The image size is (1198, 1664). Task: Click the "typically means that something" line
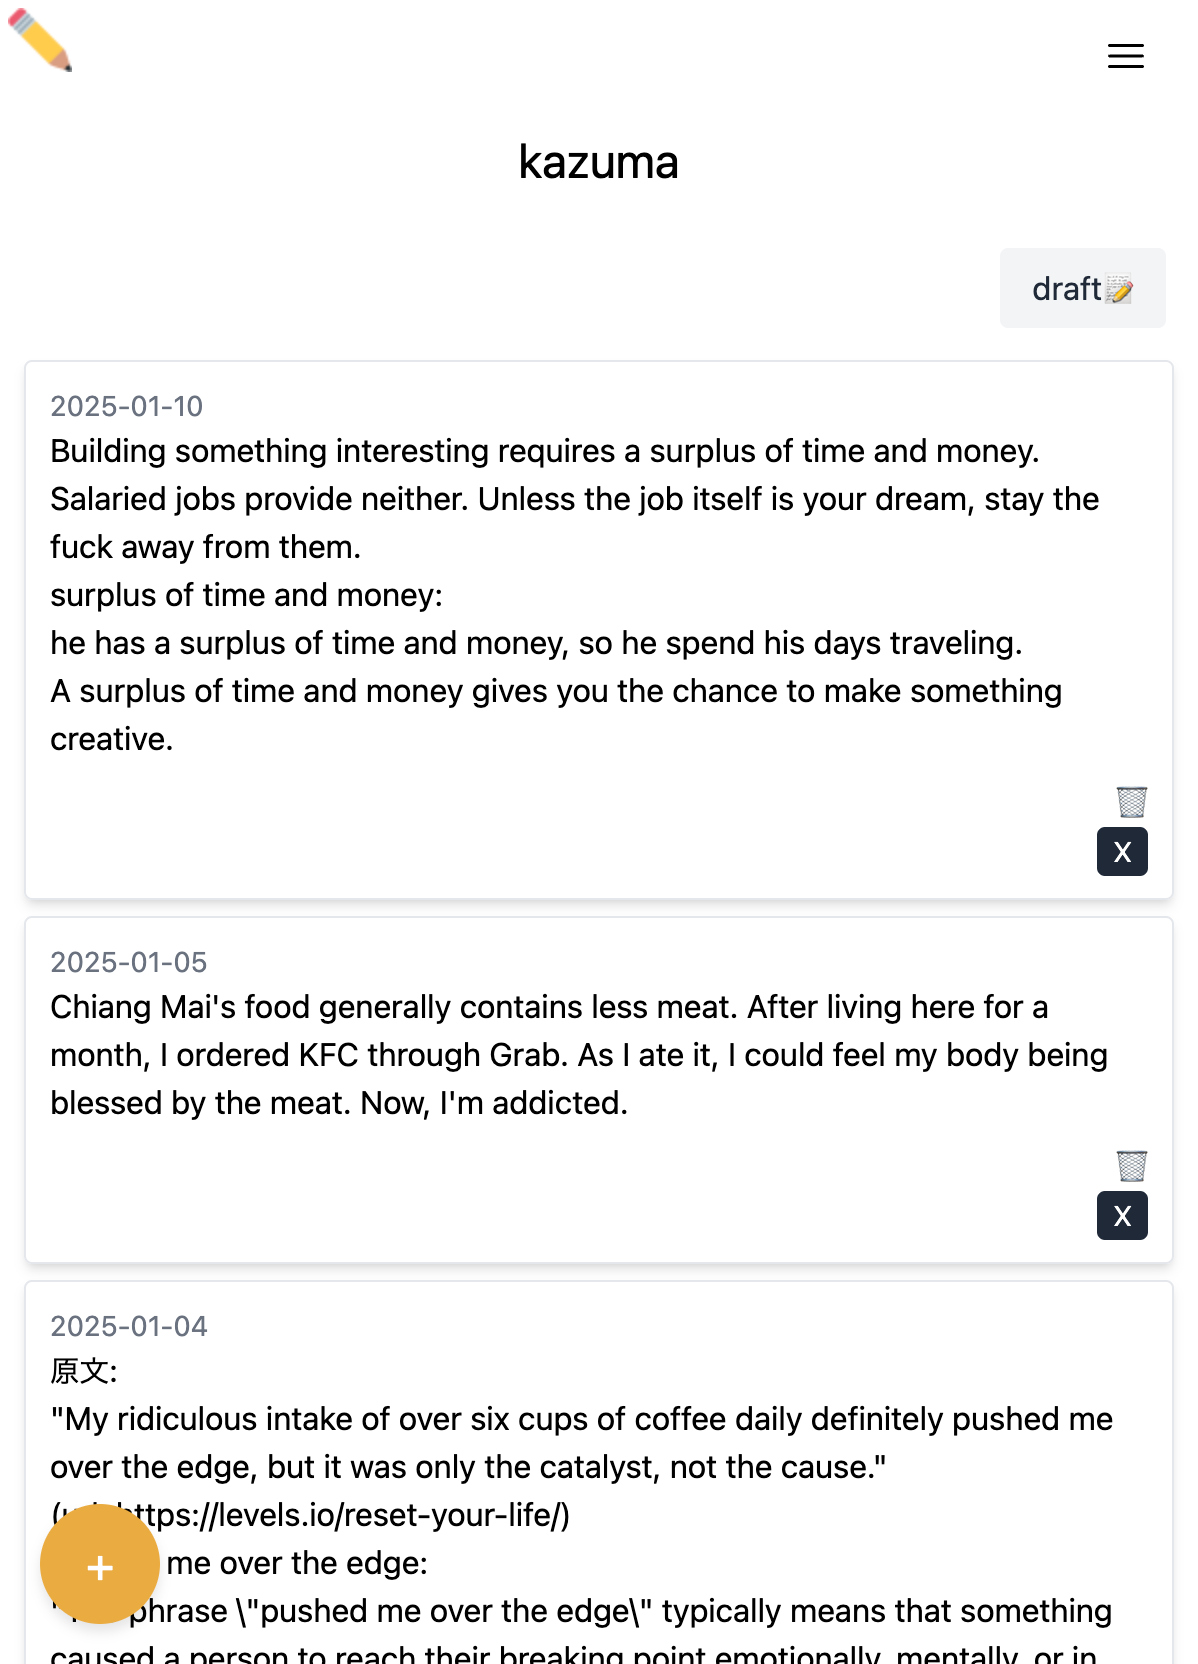coord(581,1611)
